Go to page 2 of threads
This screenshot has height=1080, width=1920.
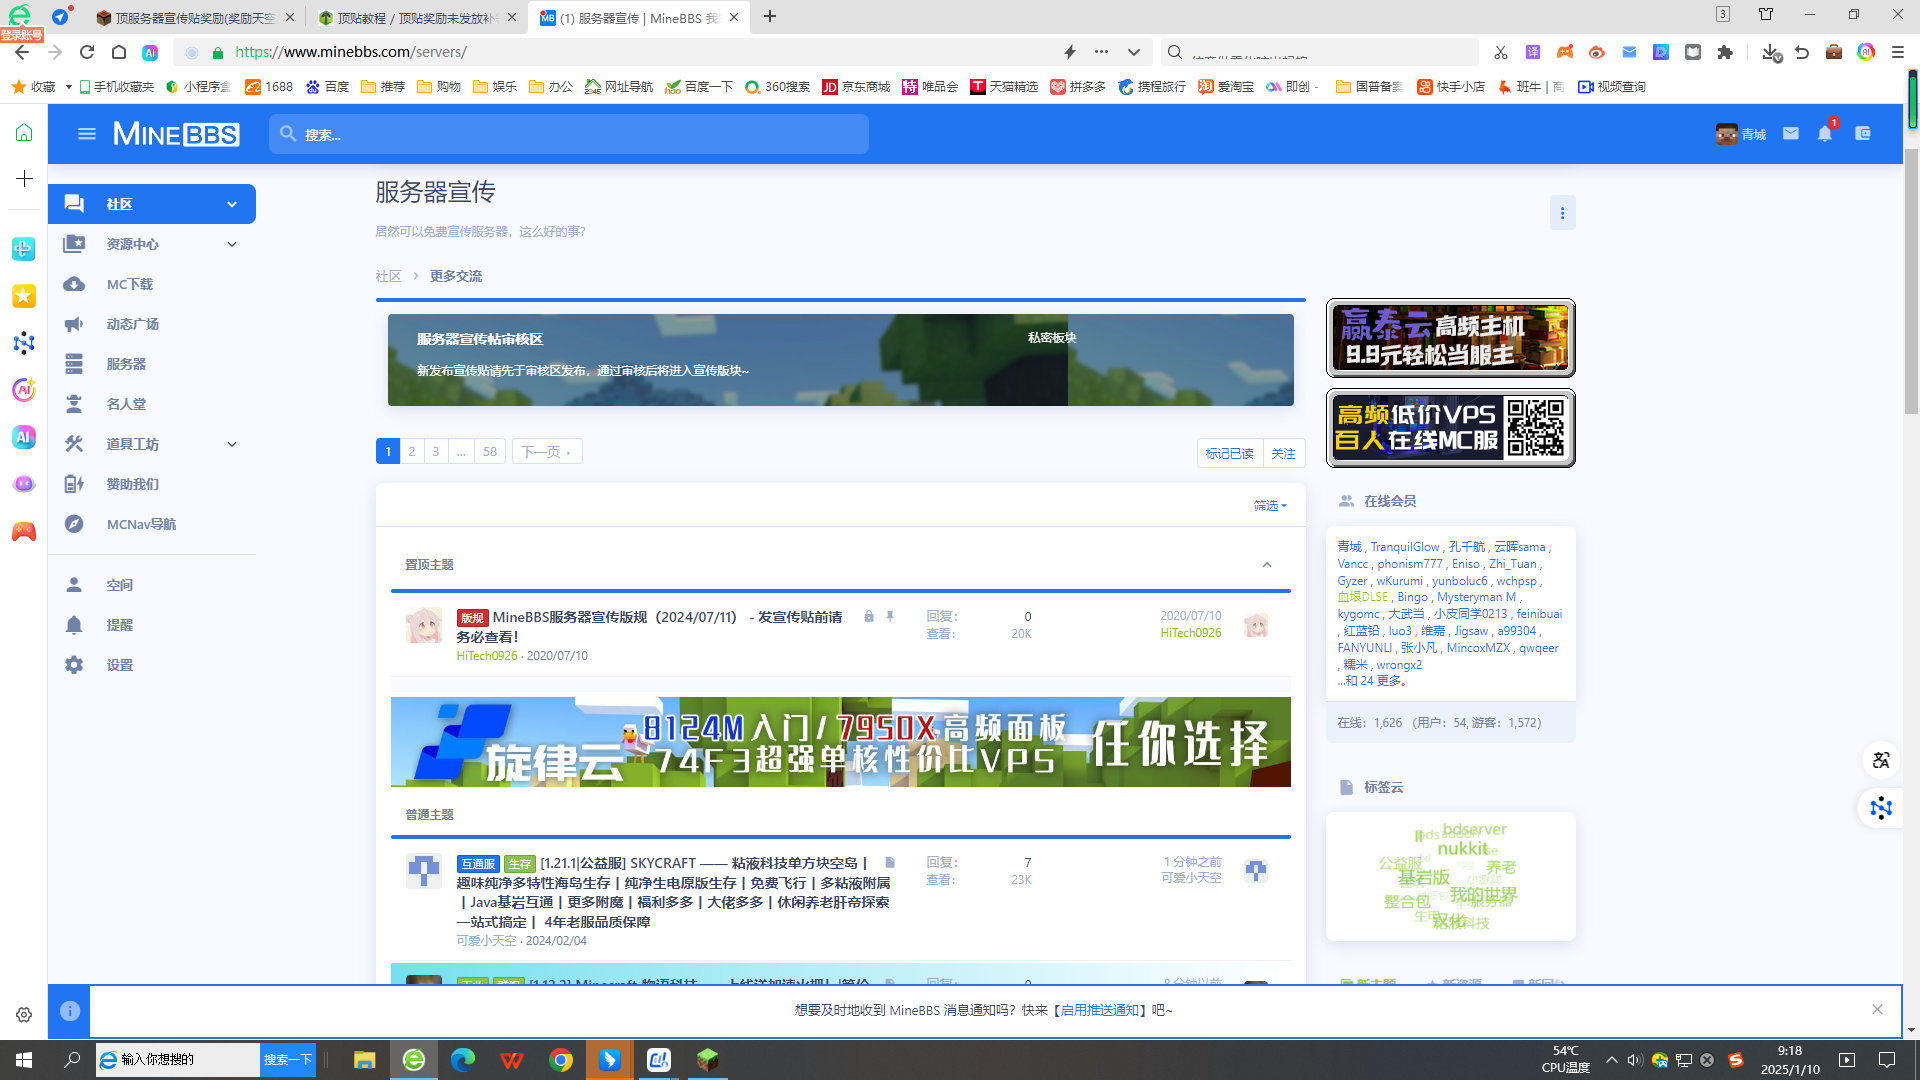point(412,452)
